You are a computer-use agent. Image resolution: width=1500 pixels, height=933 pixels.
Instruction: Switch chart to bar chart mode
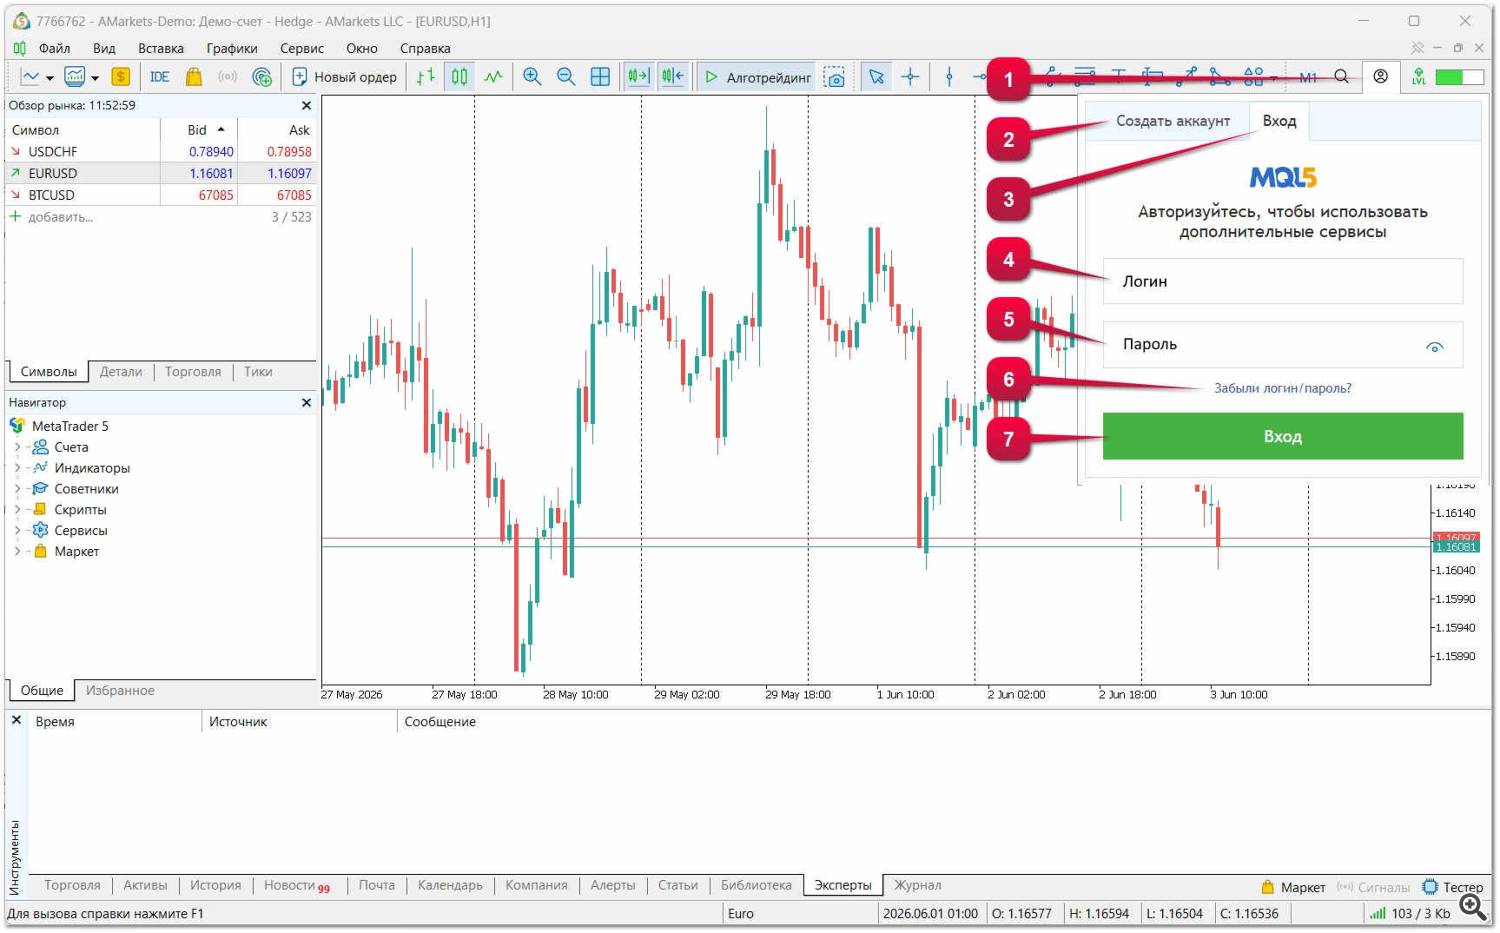point(426,77)
